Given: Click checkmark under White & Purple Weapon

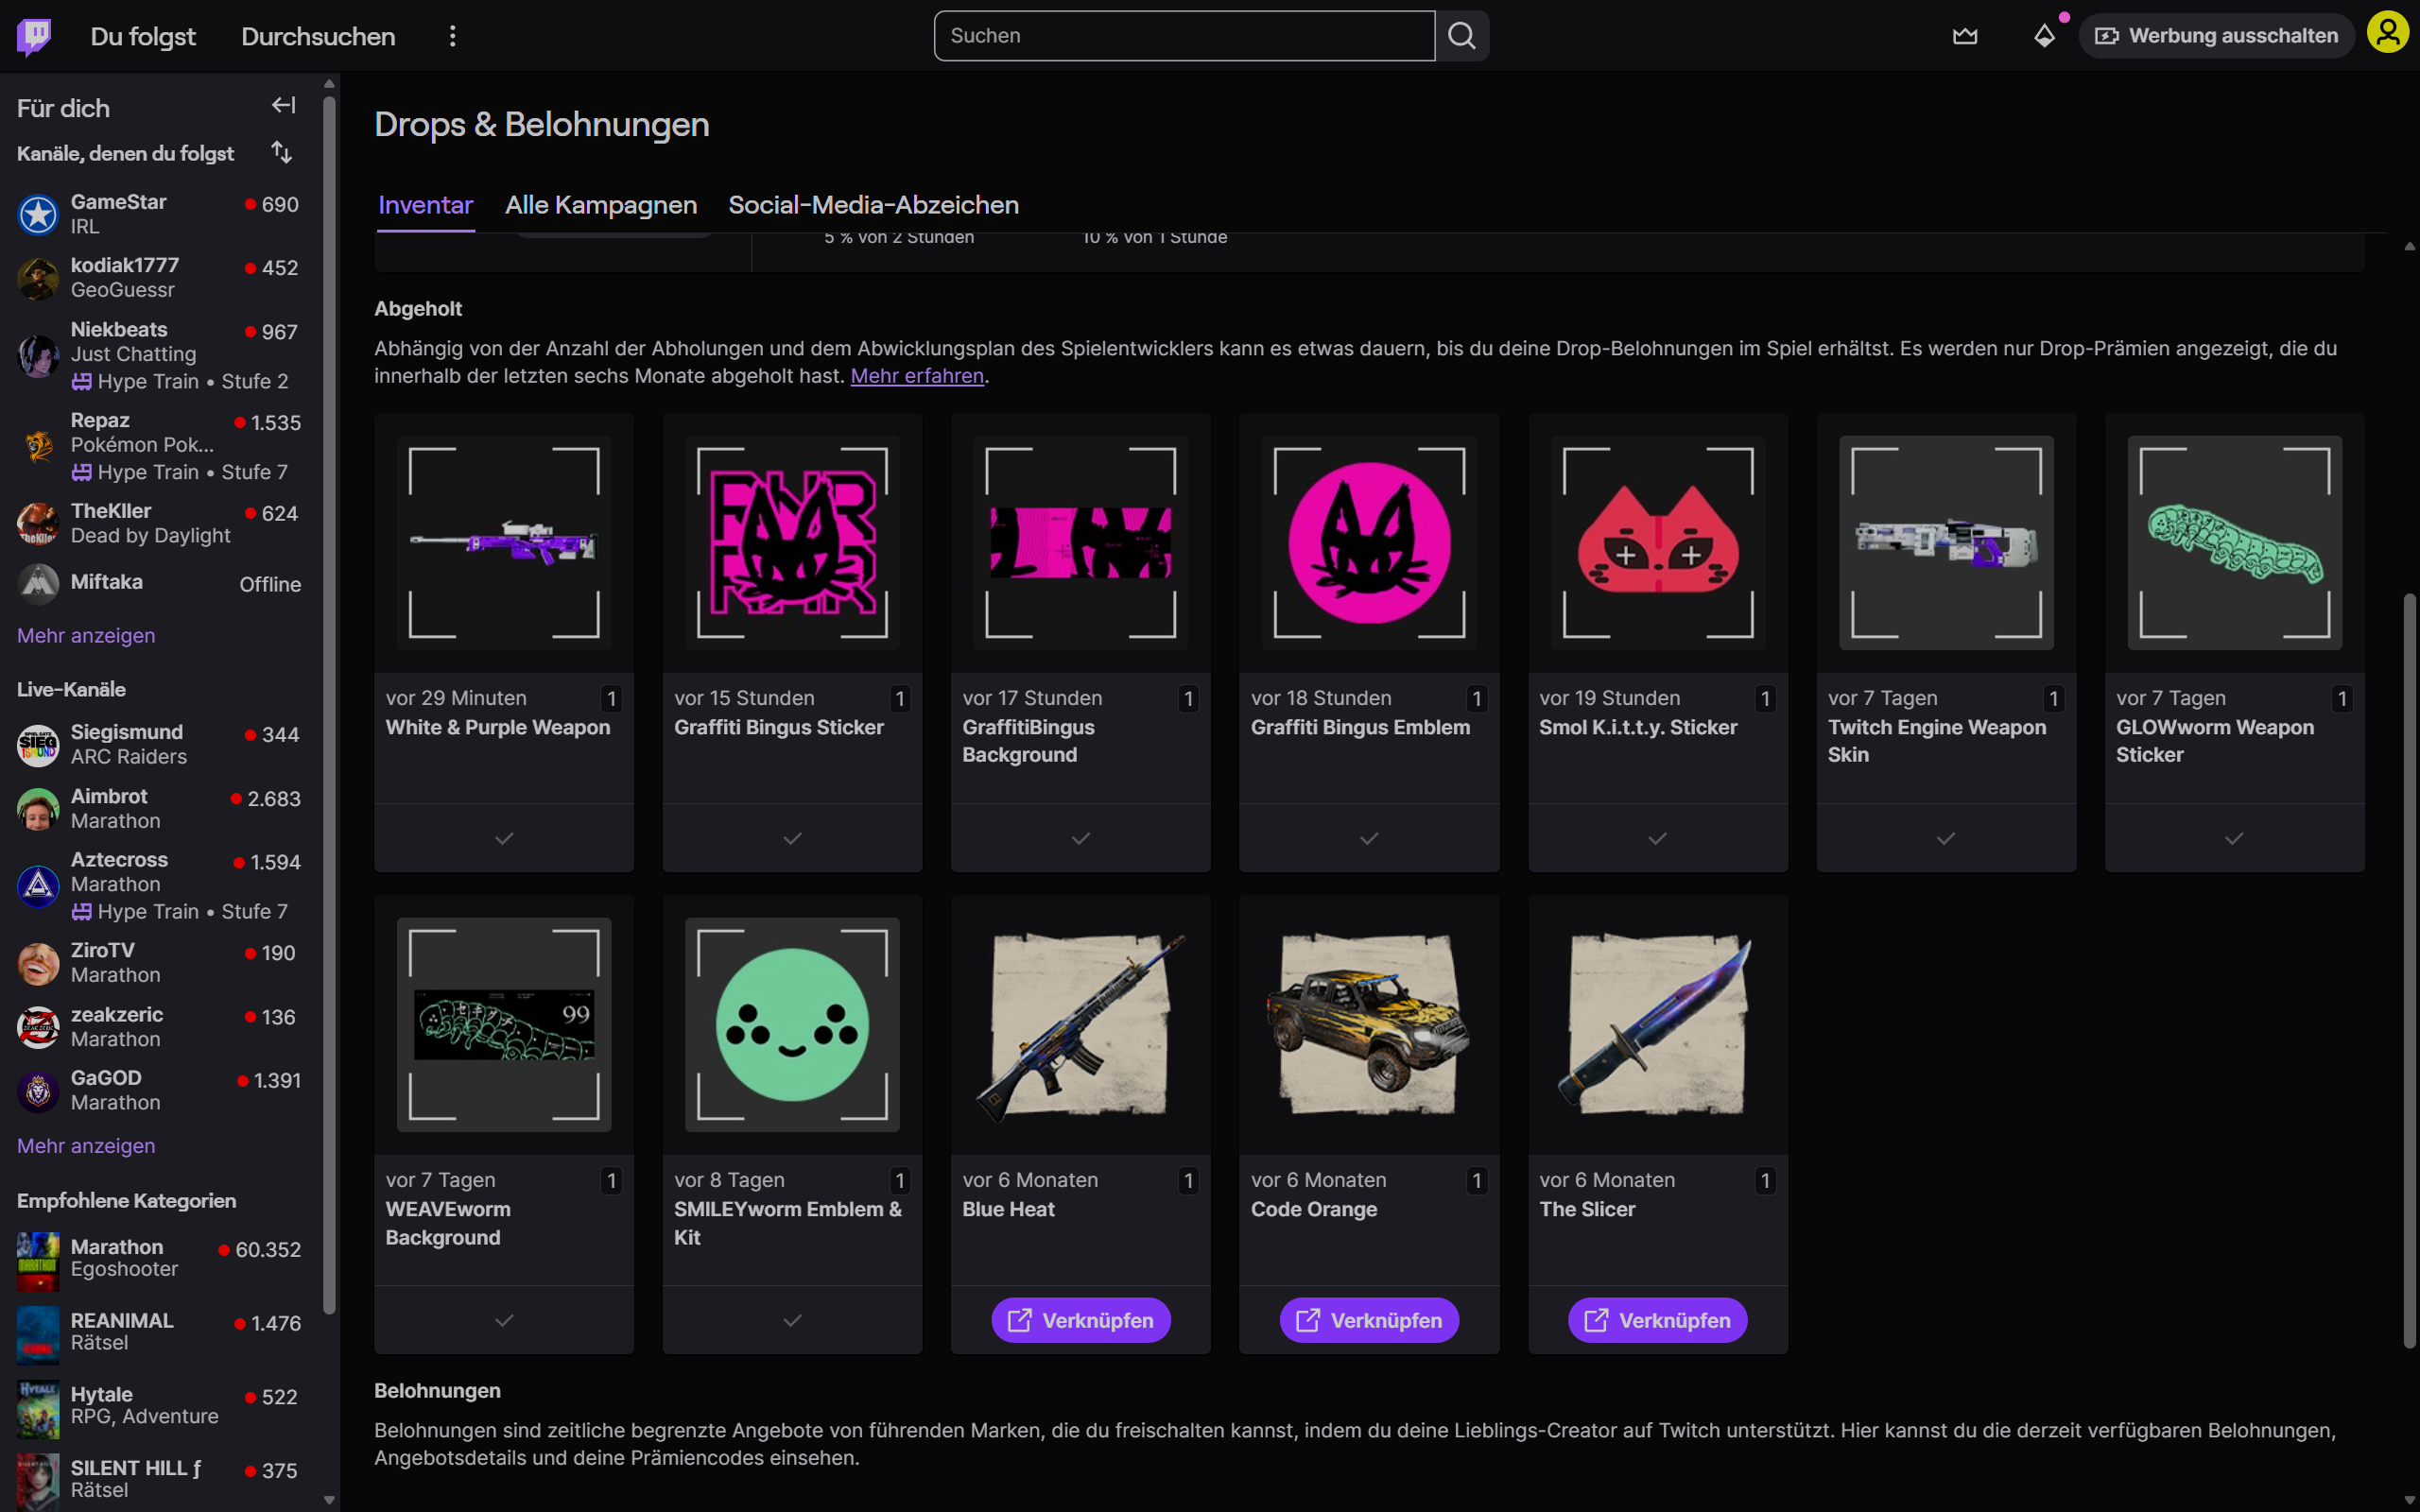Looking at the screenshot, I should [504, 838].
